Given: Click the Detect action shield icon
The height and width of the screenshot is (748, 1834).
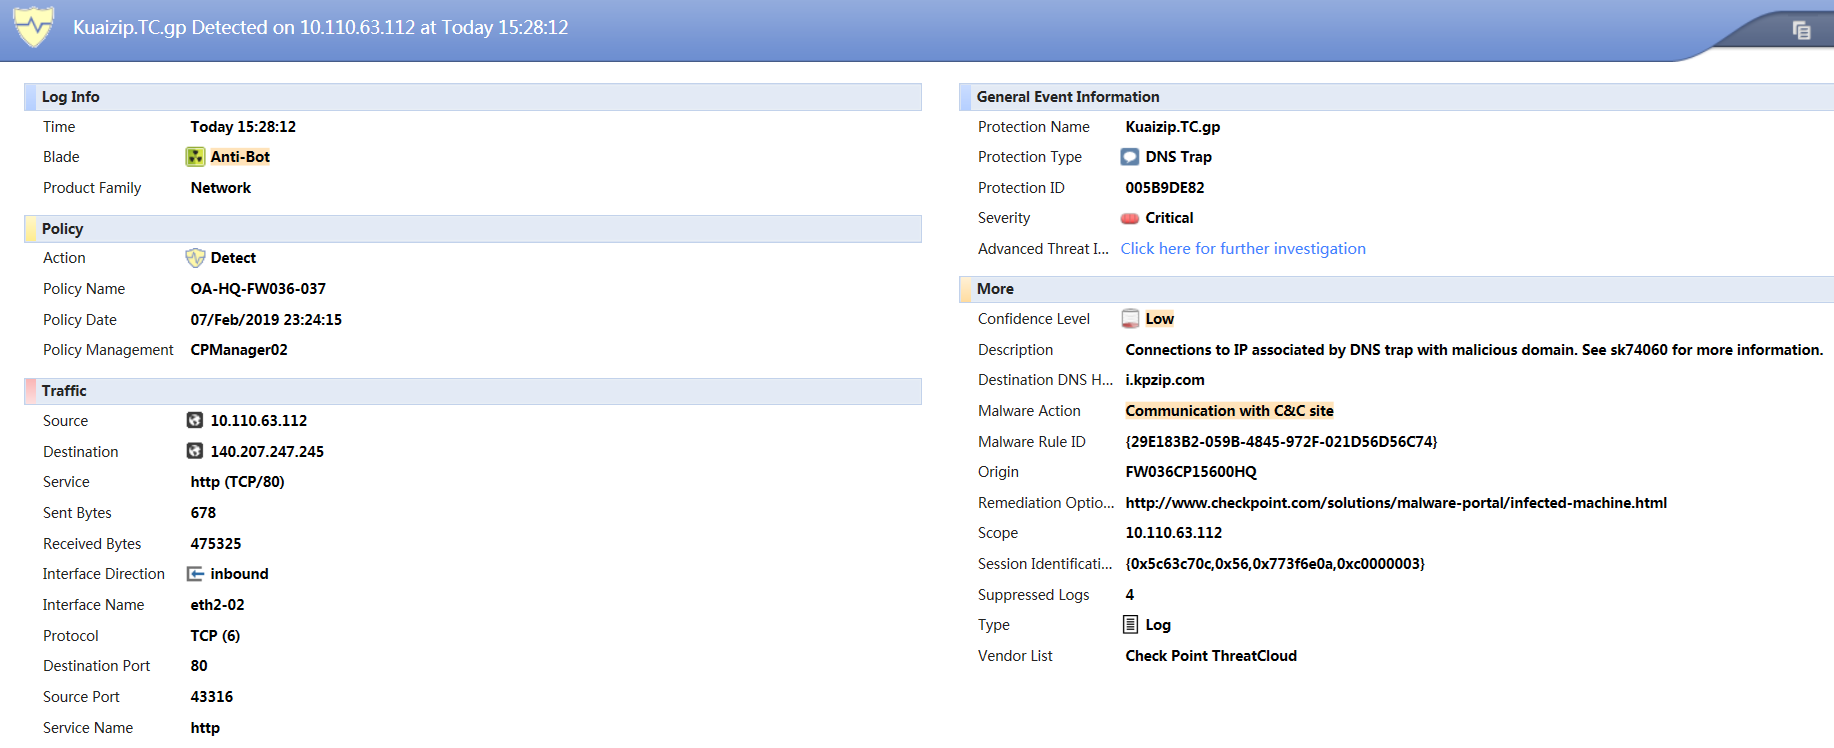Looking at the screenshot, I should (196, 258).
